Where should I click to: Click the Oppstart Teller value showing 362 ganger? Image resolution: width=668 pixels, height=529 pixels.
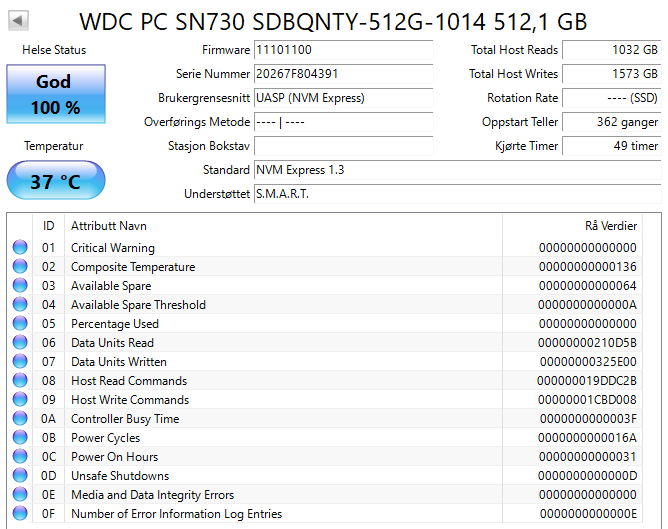click(x=611, y=122)
